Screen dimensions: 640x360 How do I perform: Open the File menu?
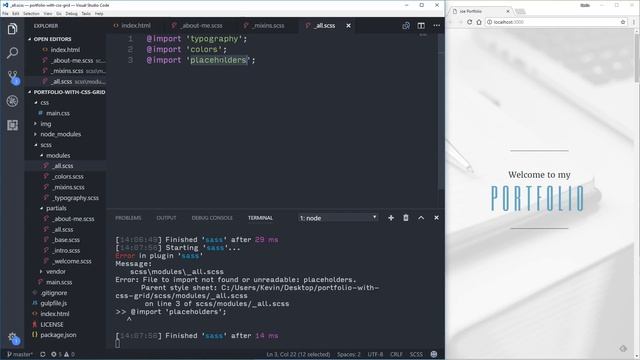point(5,13)
